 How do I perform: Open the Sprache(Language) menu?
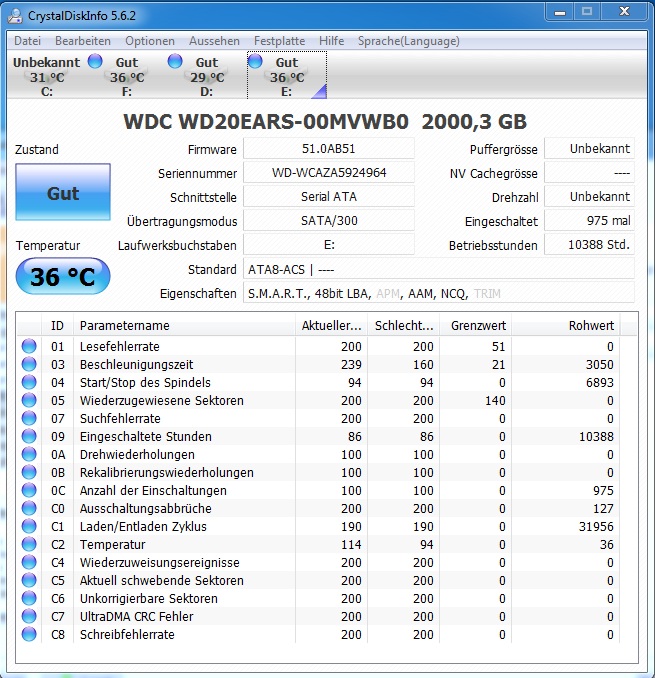click(x=409, y=41)
